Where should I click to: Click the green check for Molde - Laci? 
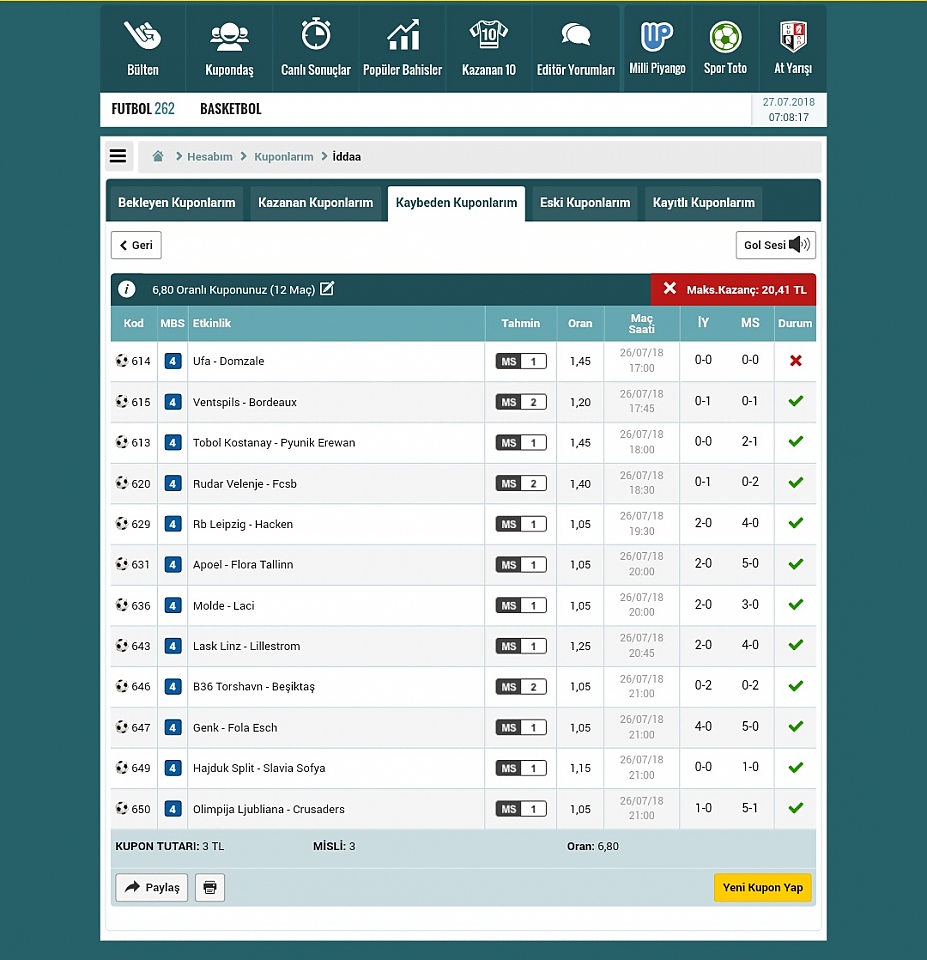796,604
